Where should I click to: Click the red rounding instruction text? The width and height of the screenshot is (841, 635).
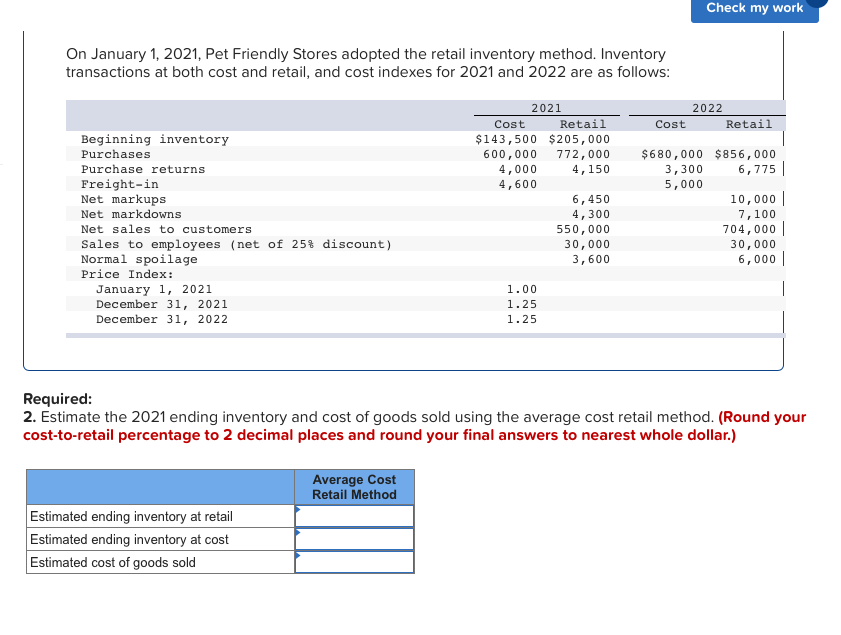coord(414,426)
